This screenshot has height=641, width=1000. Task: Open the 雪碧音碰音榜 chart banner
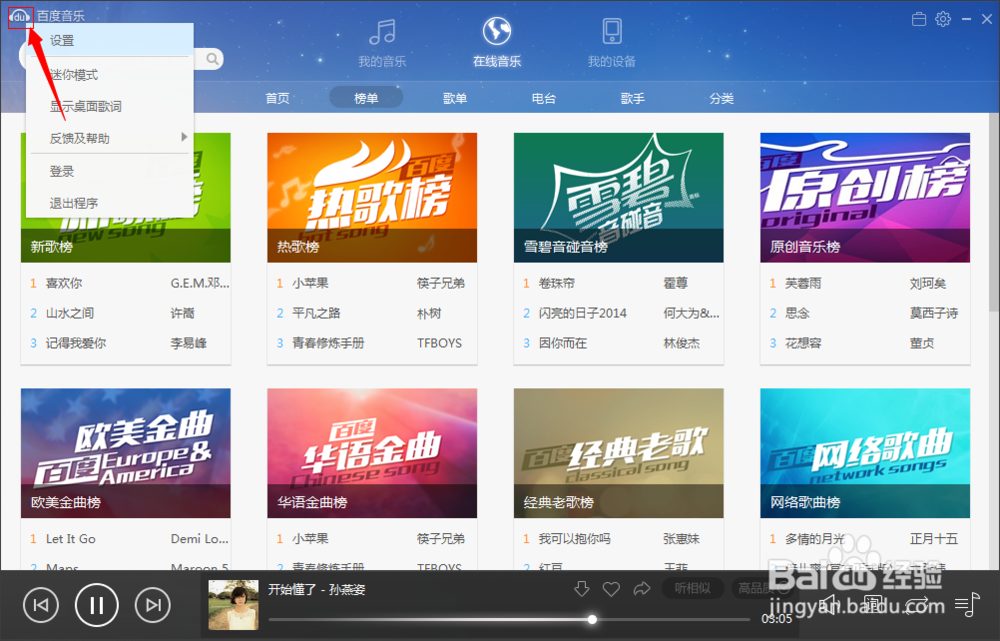tap(619, 198)
